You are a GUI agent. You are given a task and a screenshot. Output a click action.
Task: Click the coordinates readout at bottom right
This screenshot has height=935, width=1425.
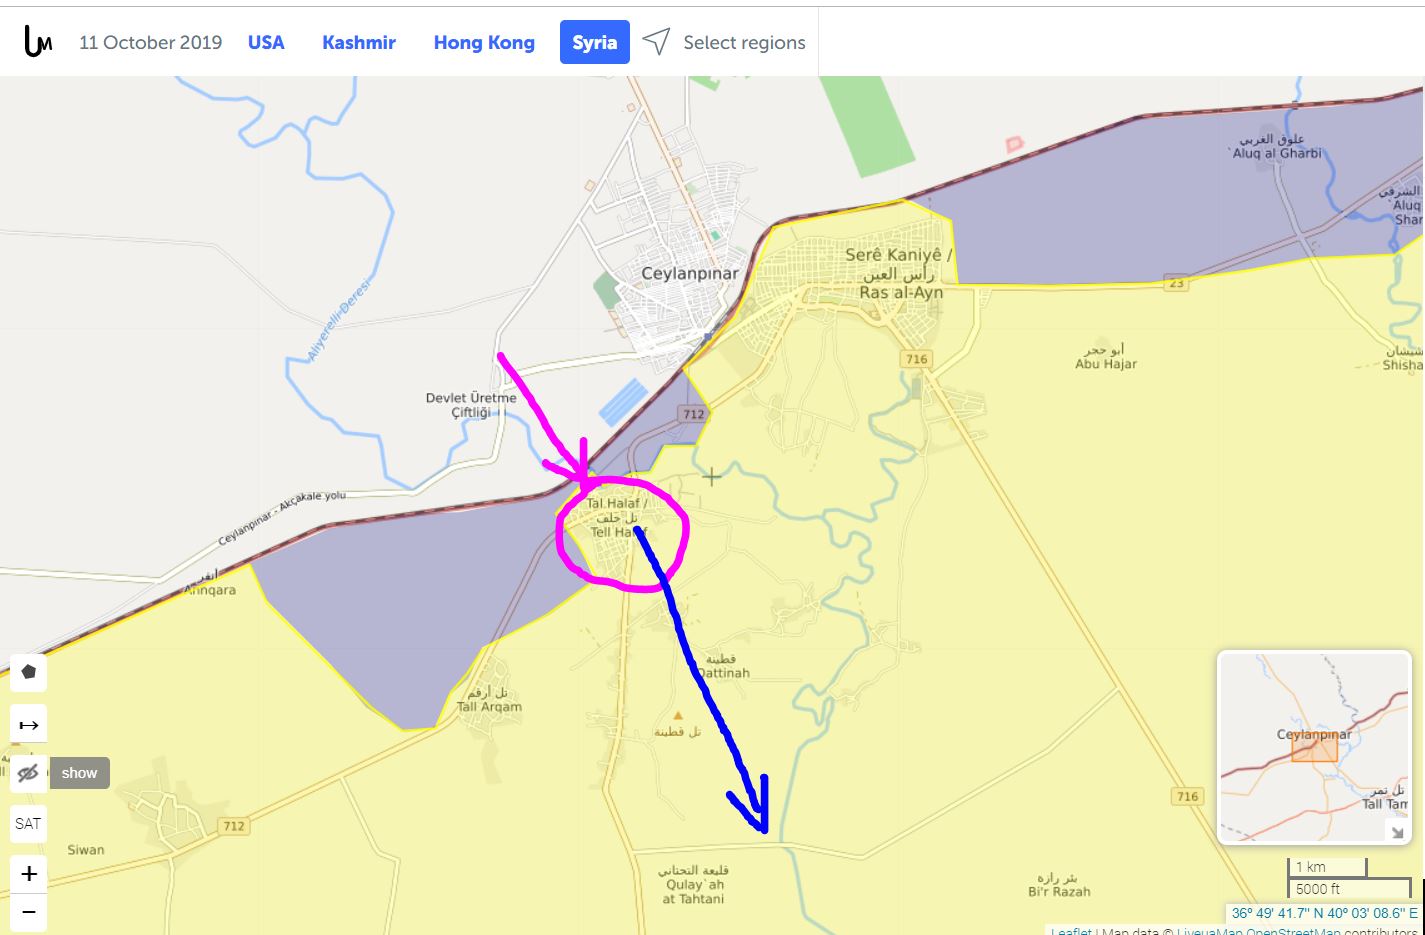1323,913
